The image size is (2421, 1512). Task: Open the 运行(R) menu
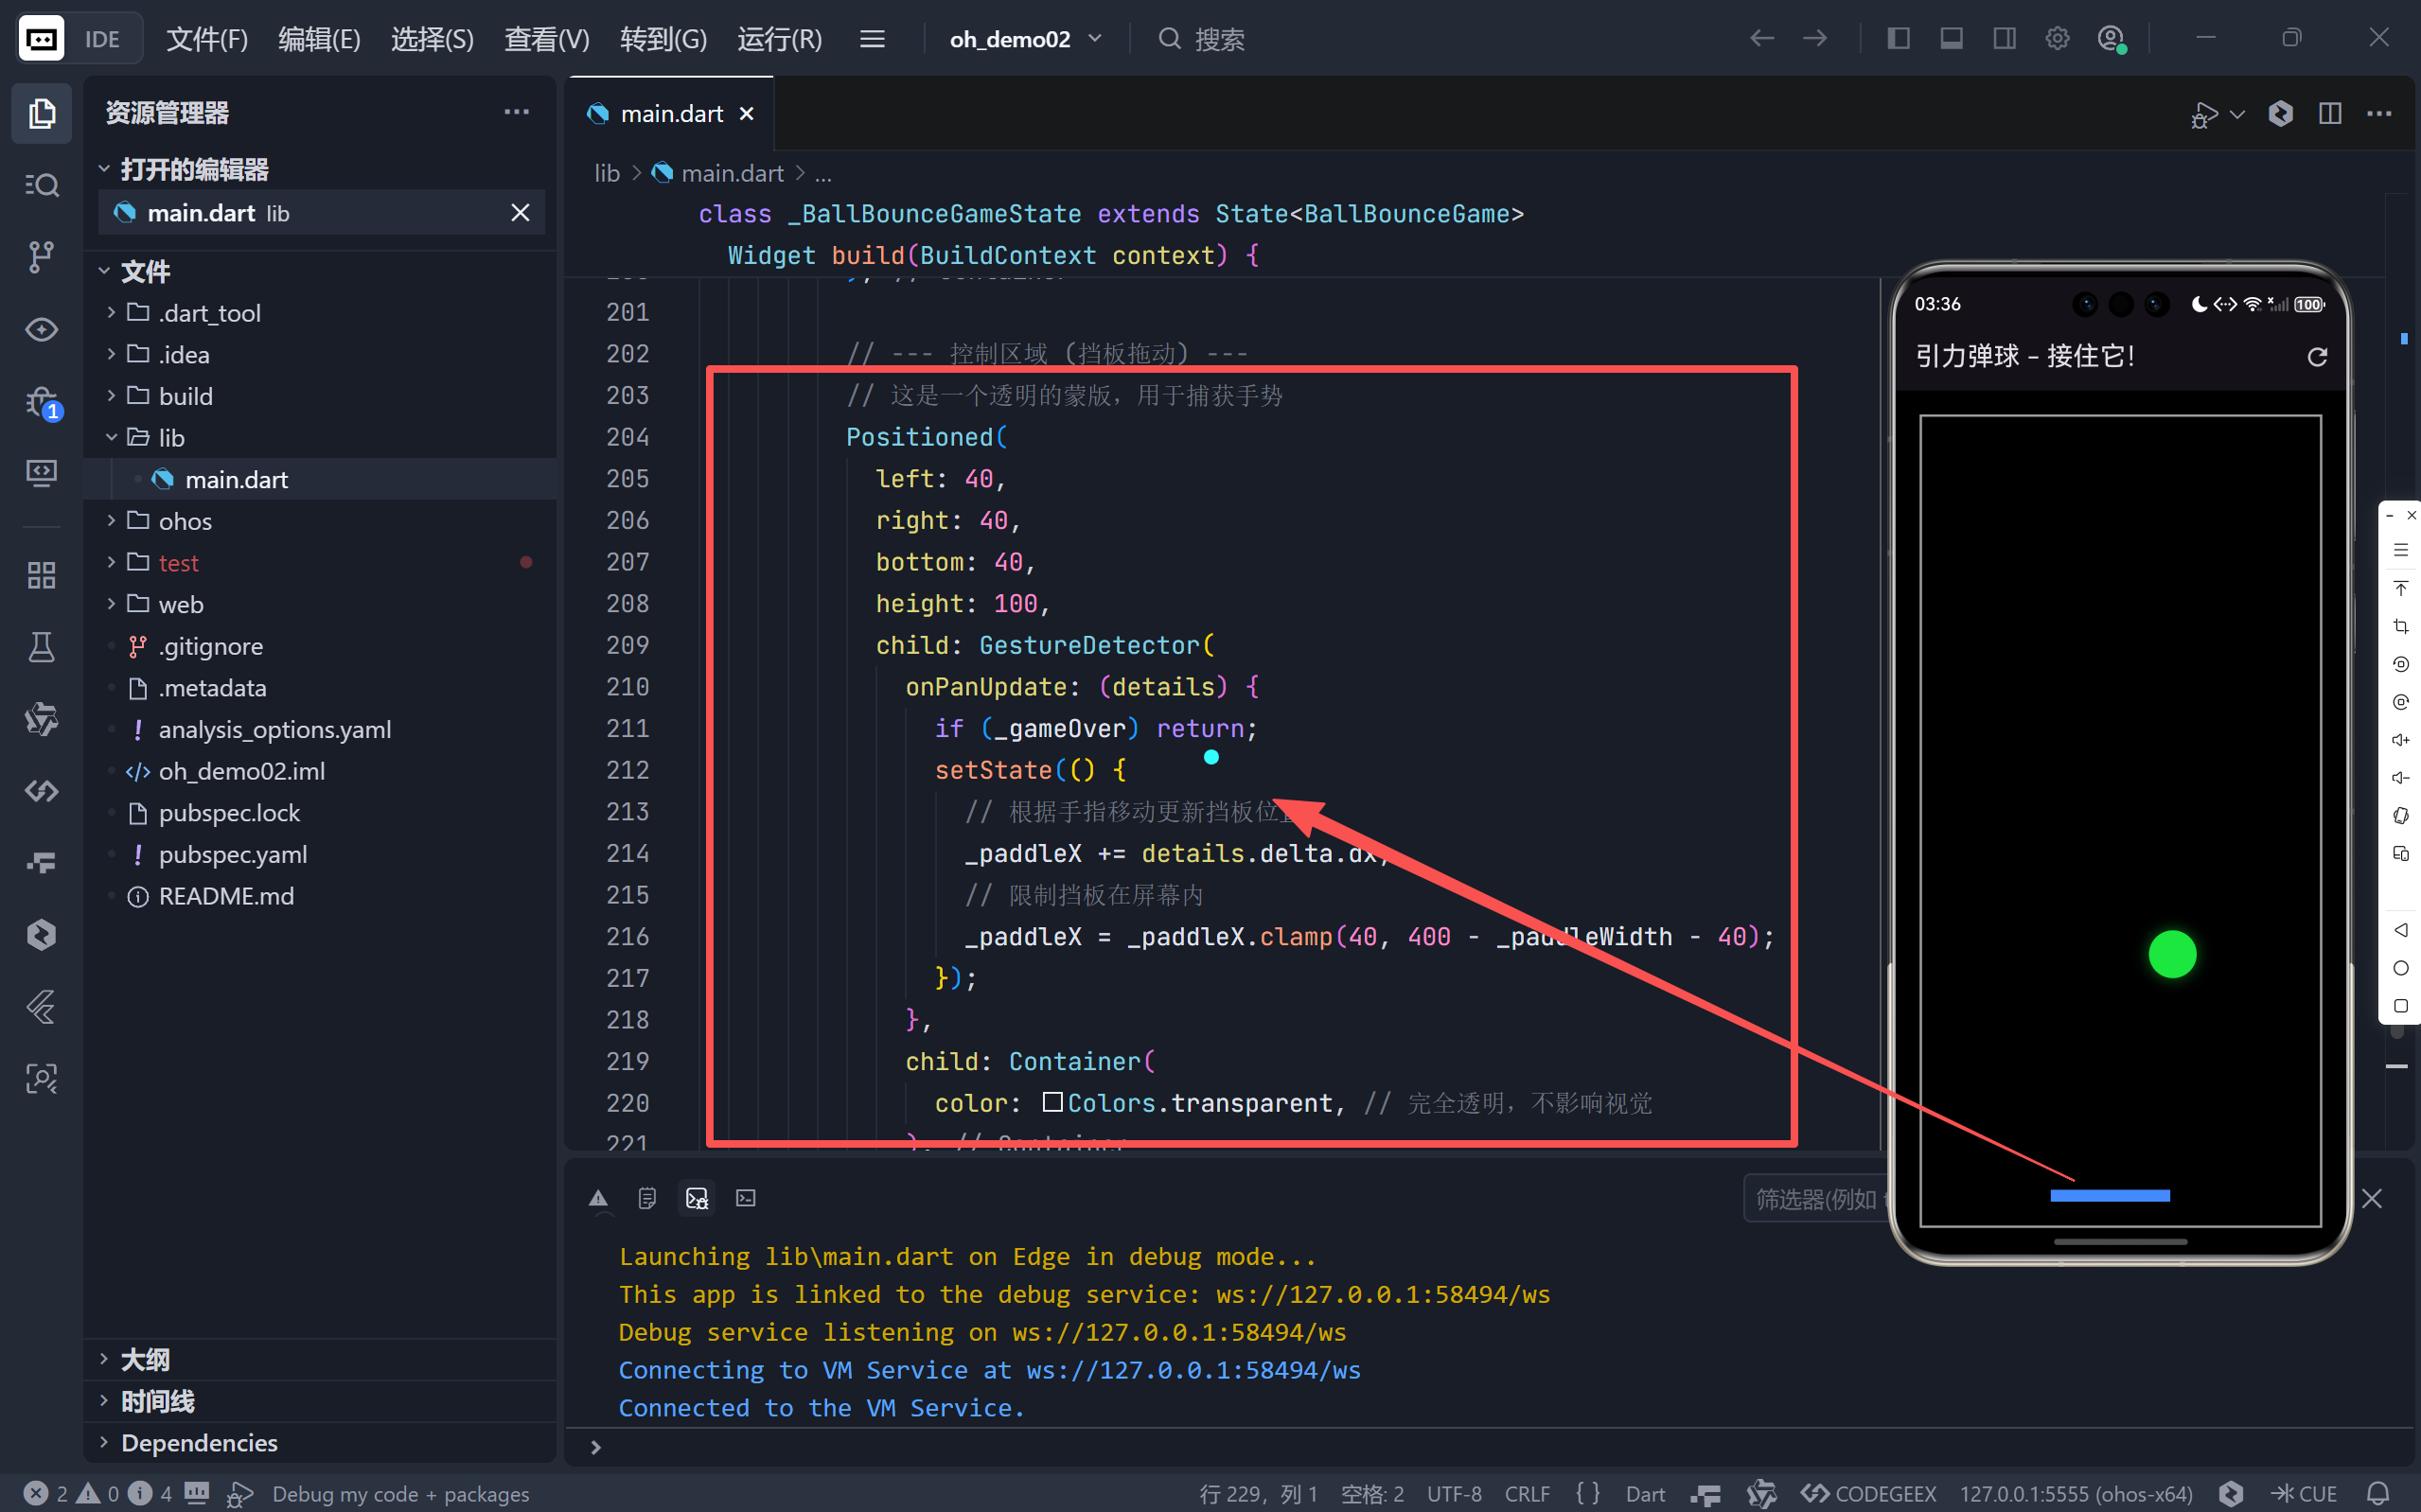click(x=779, y=39)
